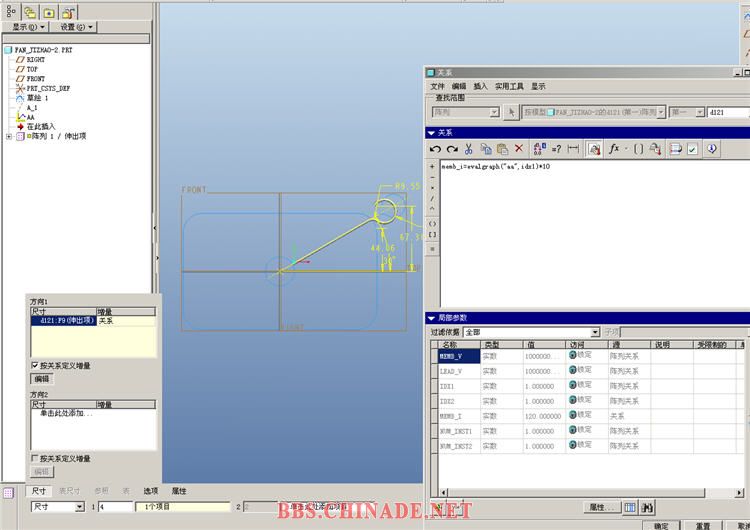Click the 属性... button below parameters table
The height and width of the screenshot is (530, 750).
[602, 507]
